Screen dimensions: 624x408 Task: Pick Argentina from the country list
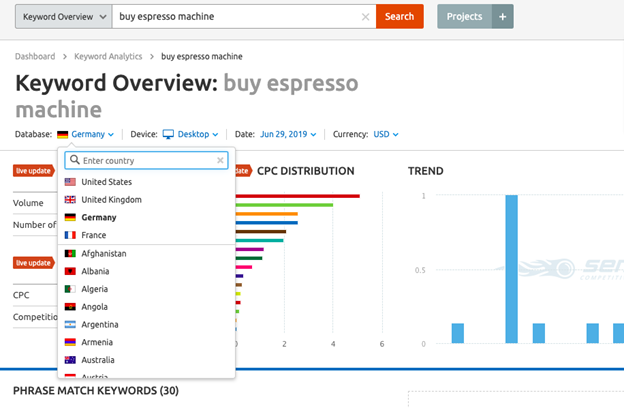146,324
